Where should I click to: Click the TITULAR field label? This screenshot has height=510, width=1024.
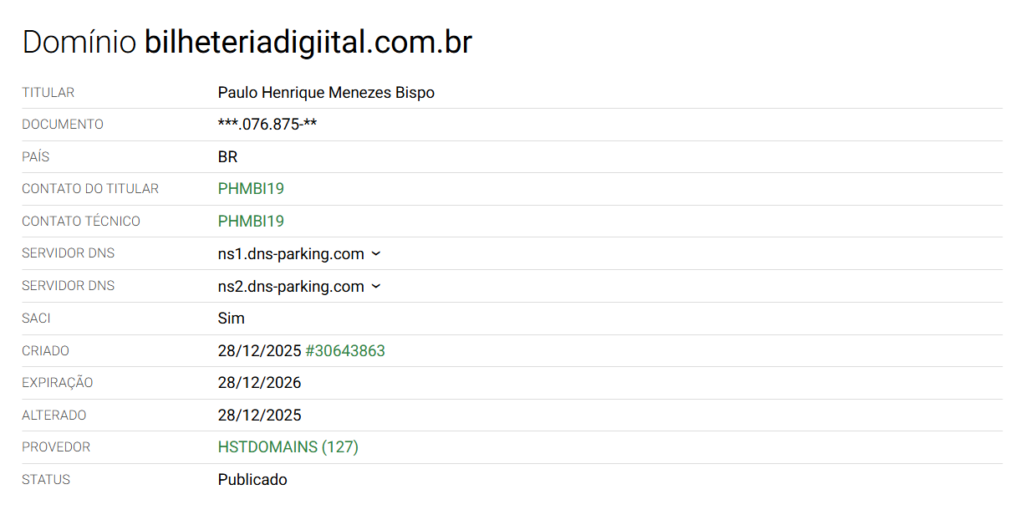click(48, 93)
